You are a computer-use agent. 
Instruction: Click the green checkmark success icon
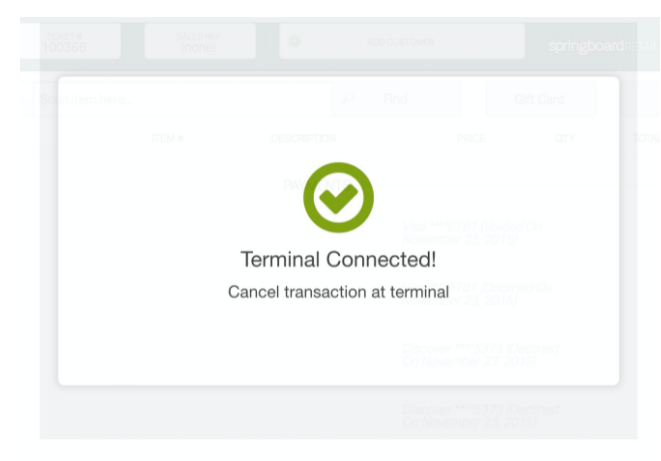pos(338,196)
